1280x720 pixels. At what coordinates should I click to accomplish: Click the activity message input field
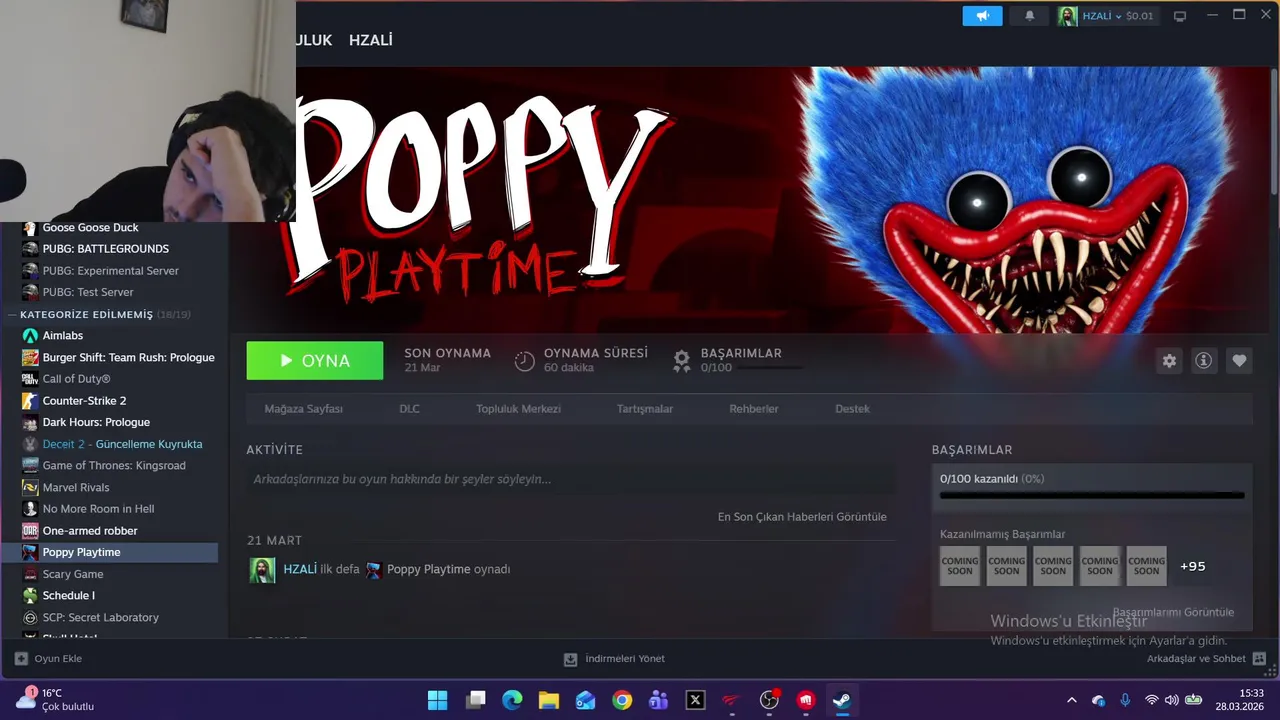pyautogui.click(x=571, y=479)
